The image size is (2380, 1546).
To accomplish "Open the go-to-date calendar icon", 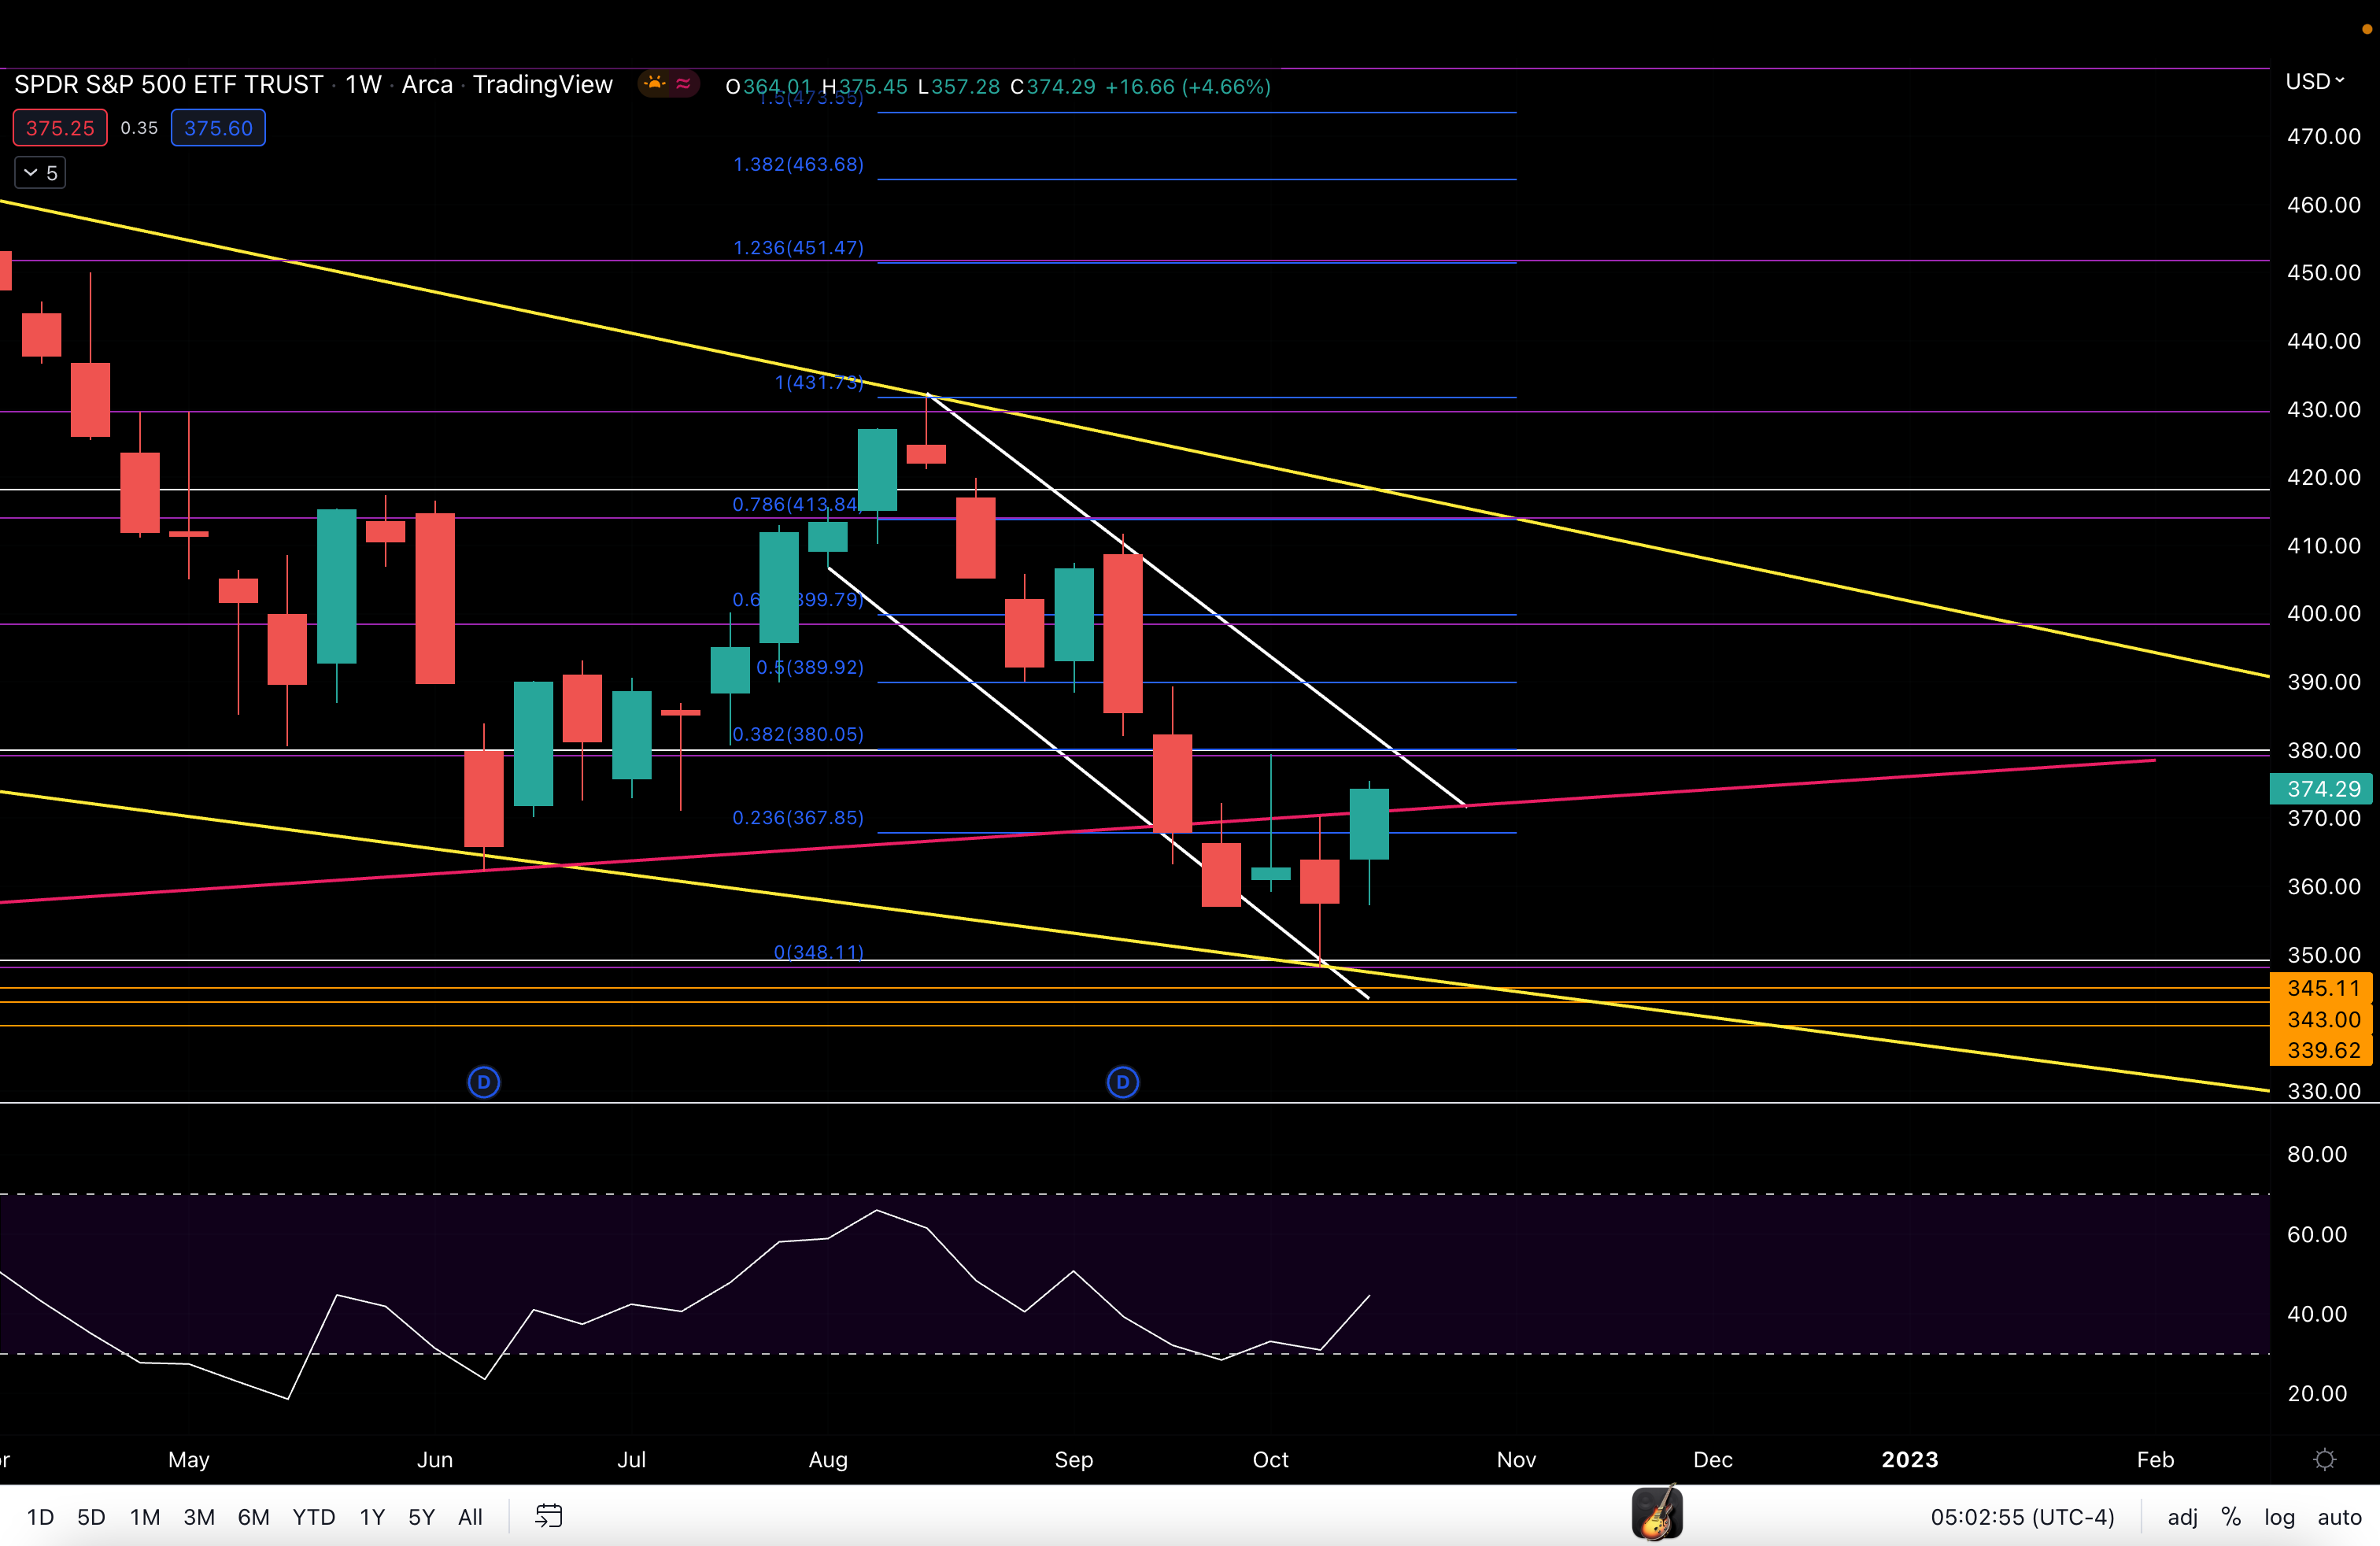I will pyautogui.click(x=548, y=1515).
